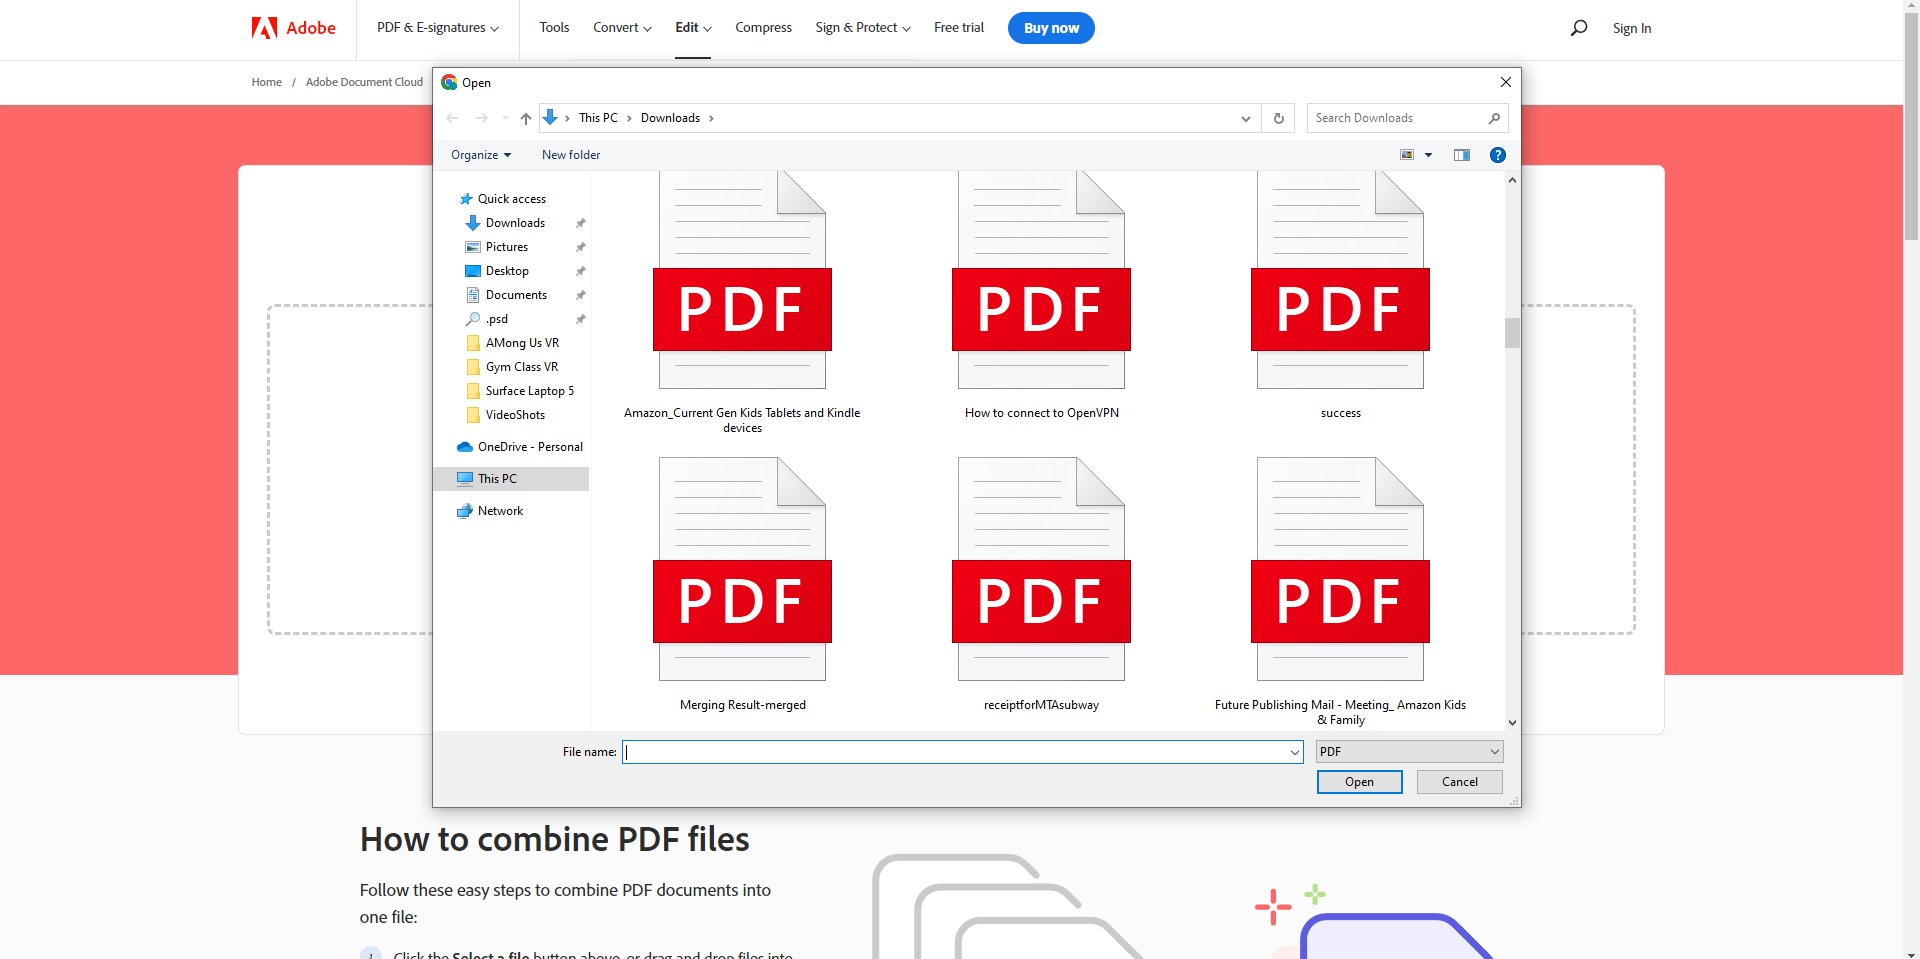Toggle the icon view mode
This screenshot has height=959, width=1920.
(x=1408, y=154)
